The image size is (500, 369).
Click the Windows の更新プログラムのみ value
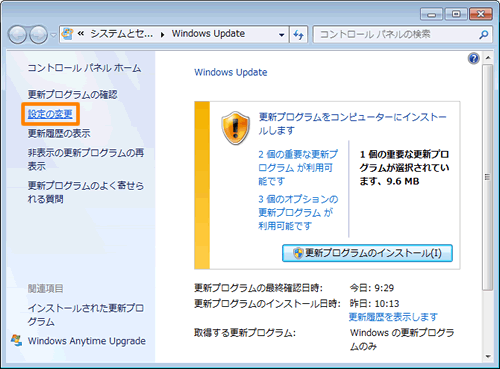[x=402, y=339]
